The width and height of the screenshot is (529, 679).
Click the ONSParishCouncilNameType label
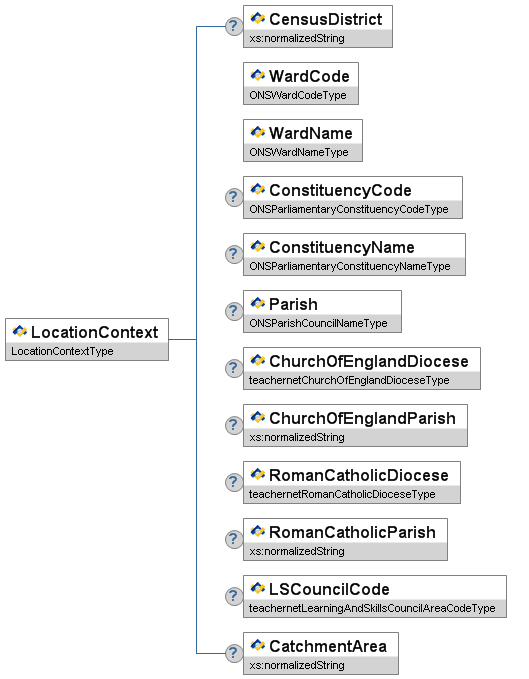click(x=318, y=323)
